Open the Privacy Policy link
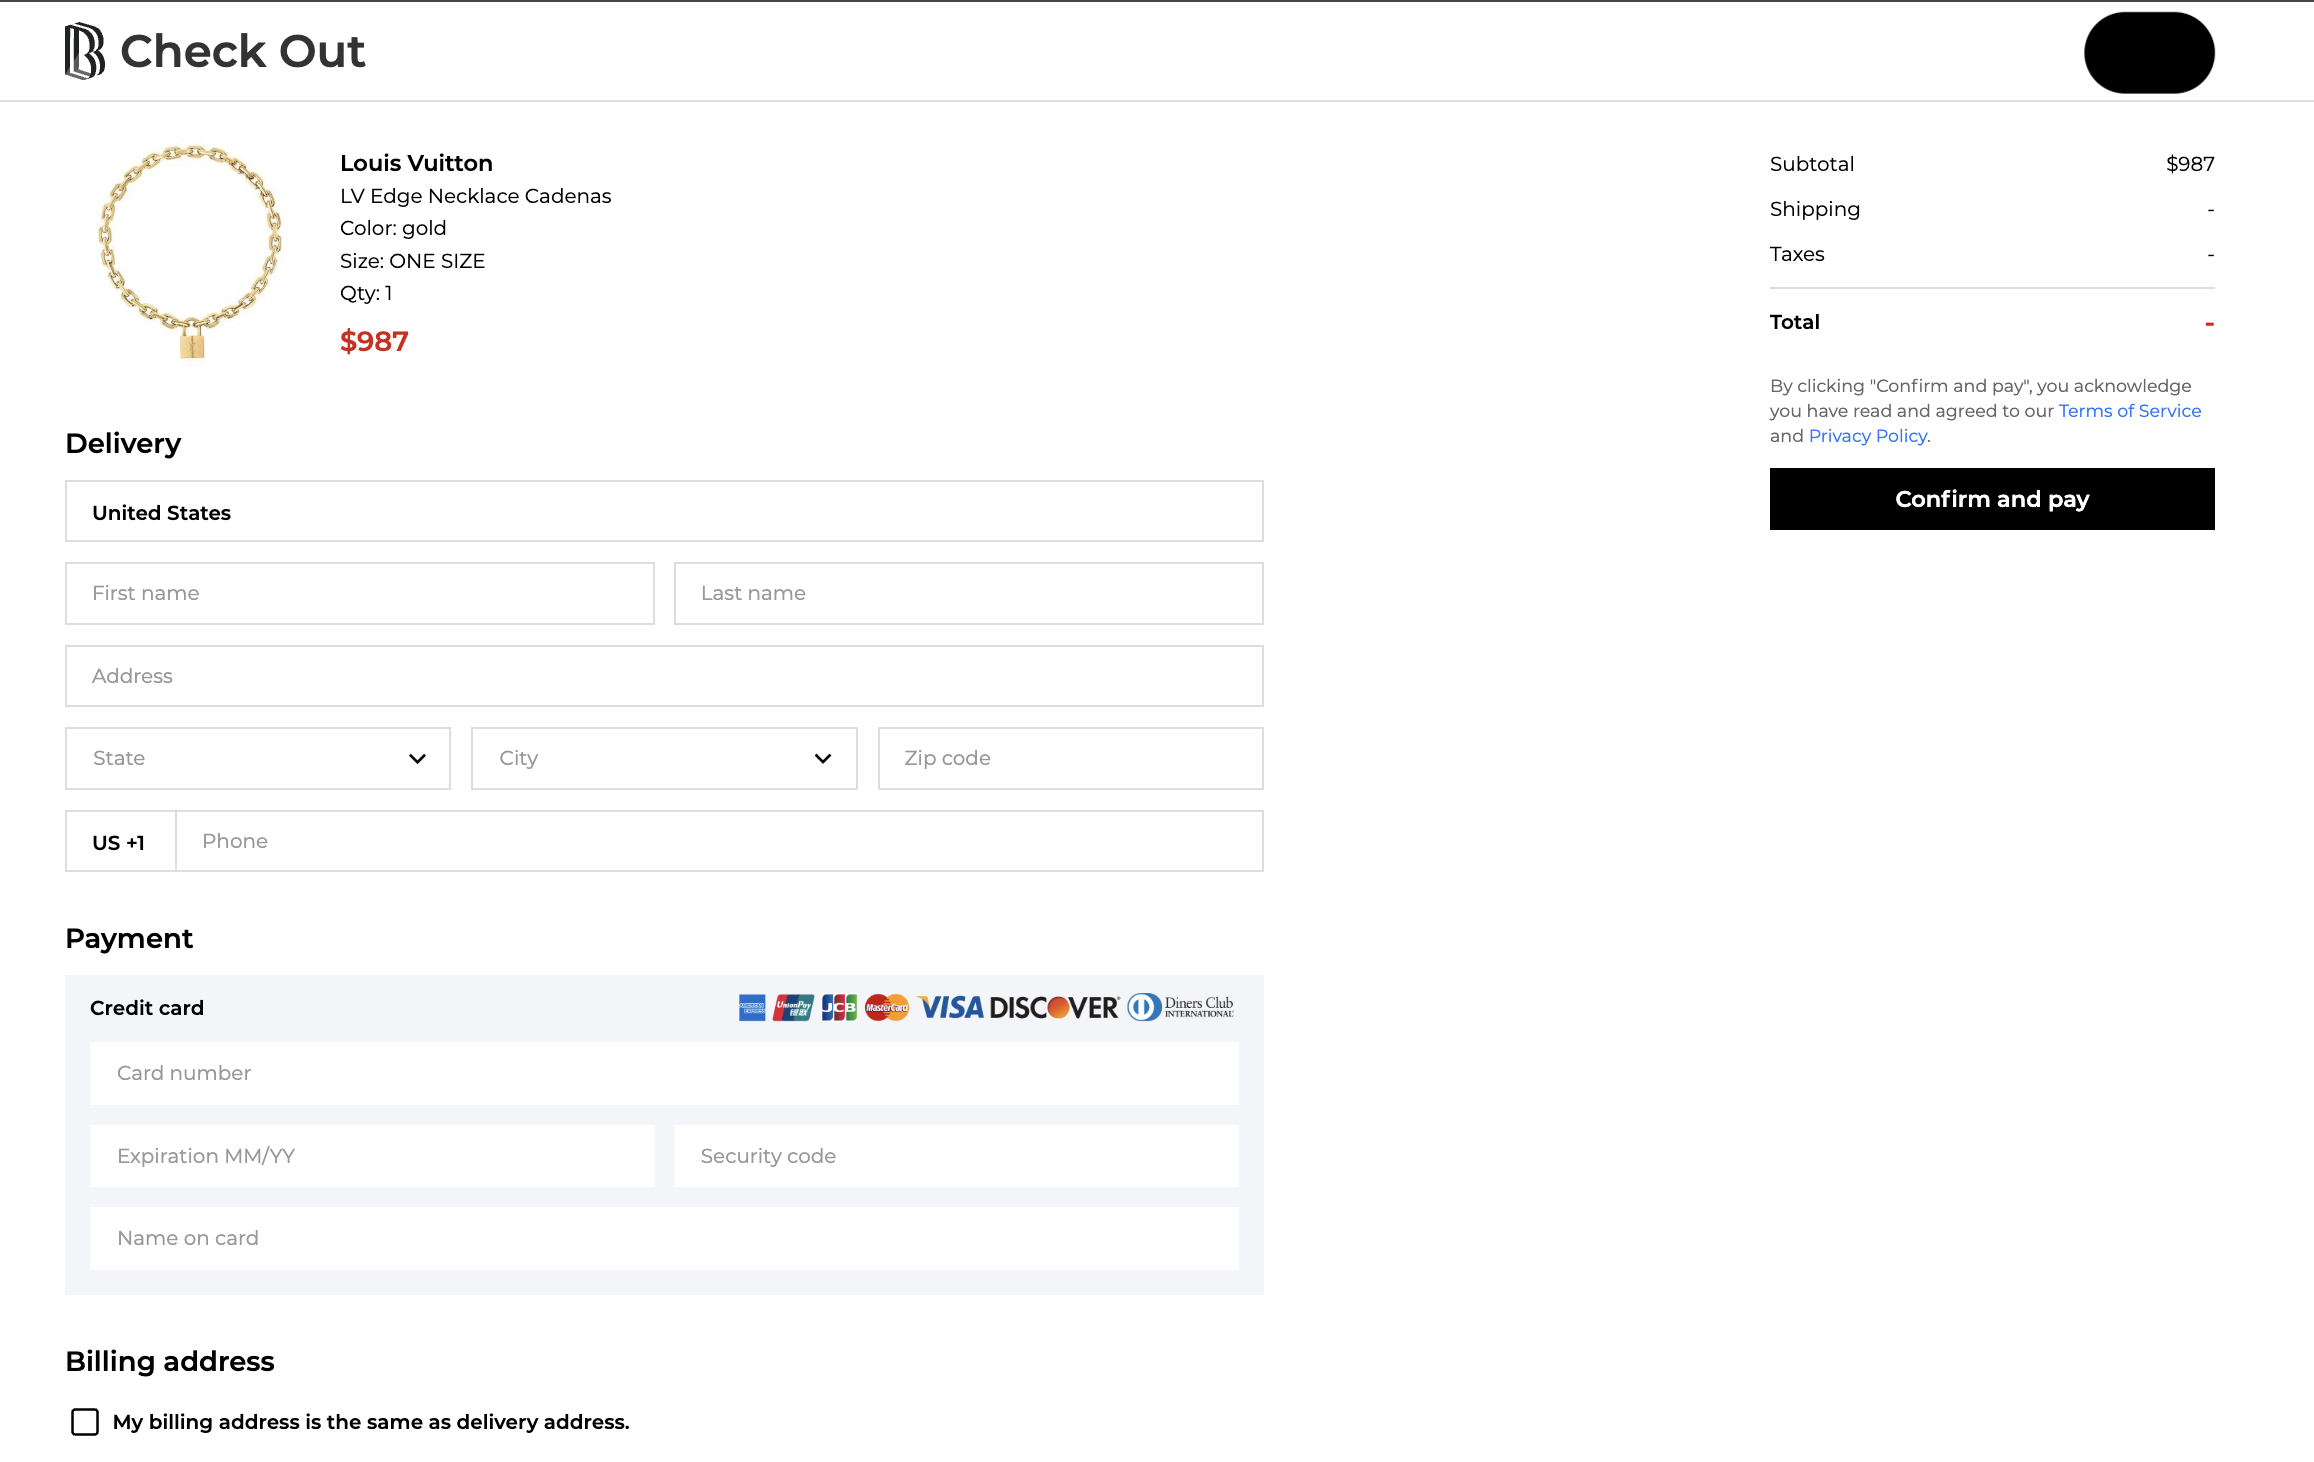 1867,436
